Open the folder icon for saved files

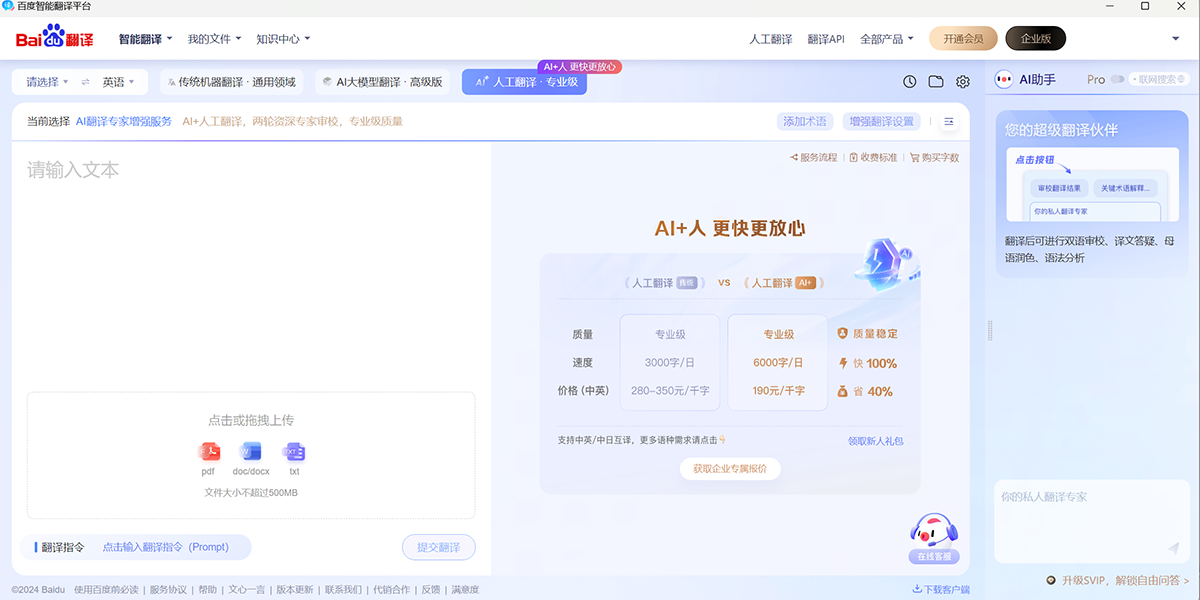[x=935, y=81]
